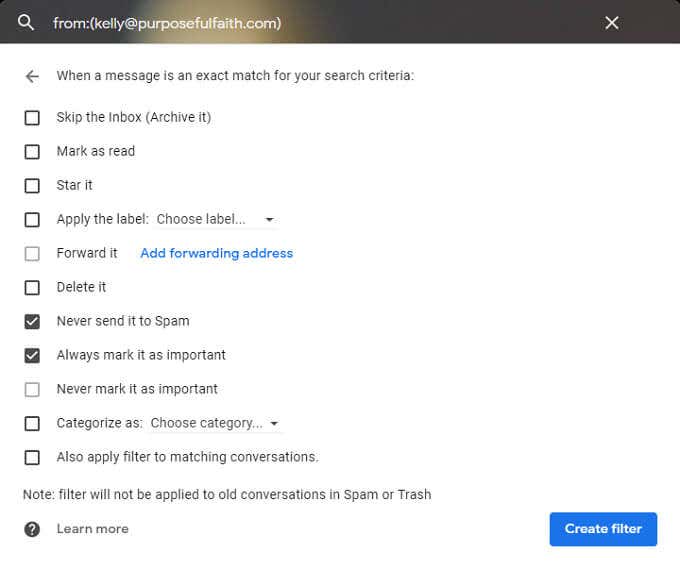The image size is (680, 569).
Task: Open the Choose label dropdown
Action: 216,220
